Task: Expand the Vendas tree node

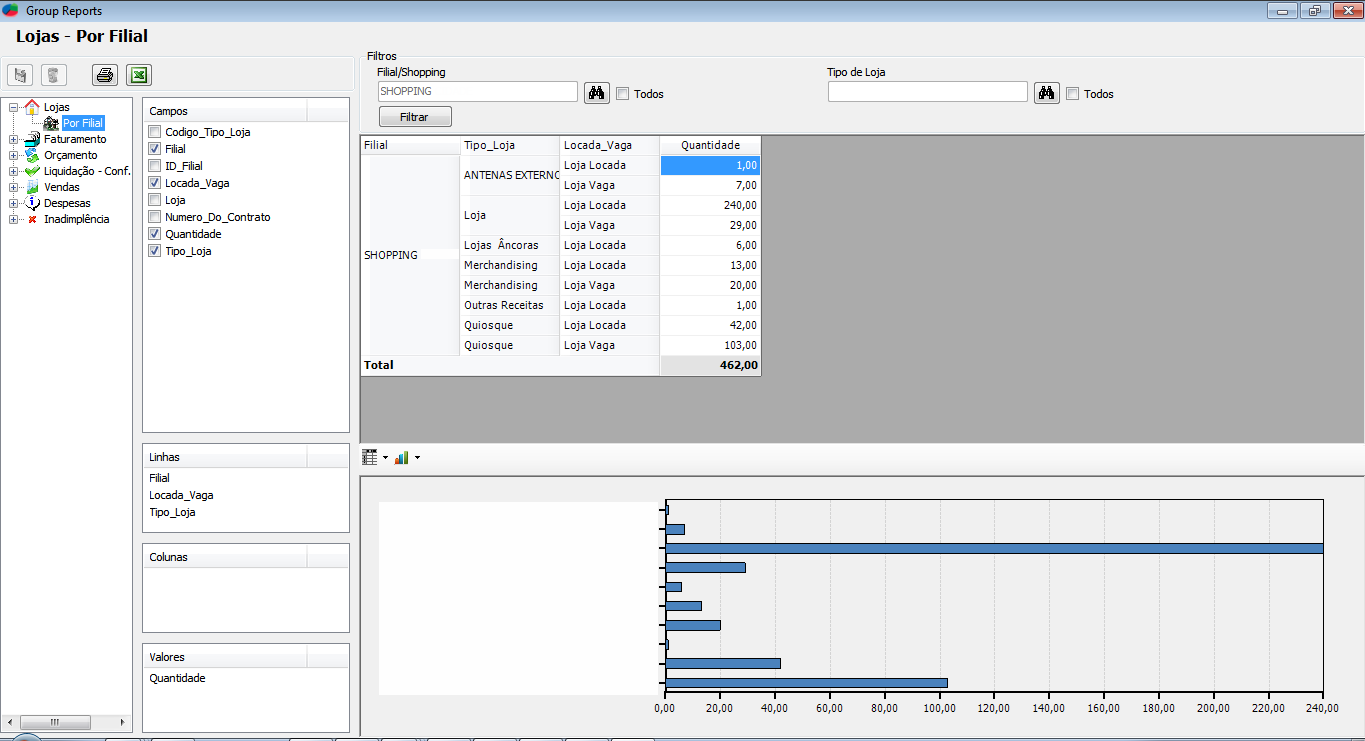Action: (13, 187)
